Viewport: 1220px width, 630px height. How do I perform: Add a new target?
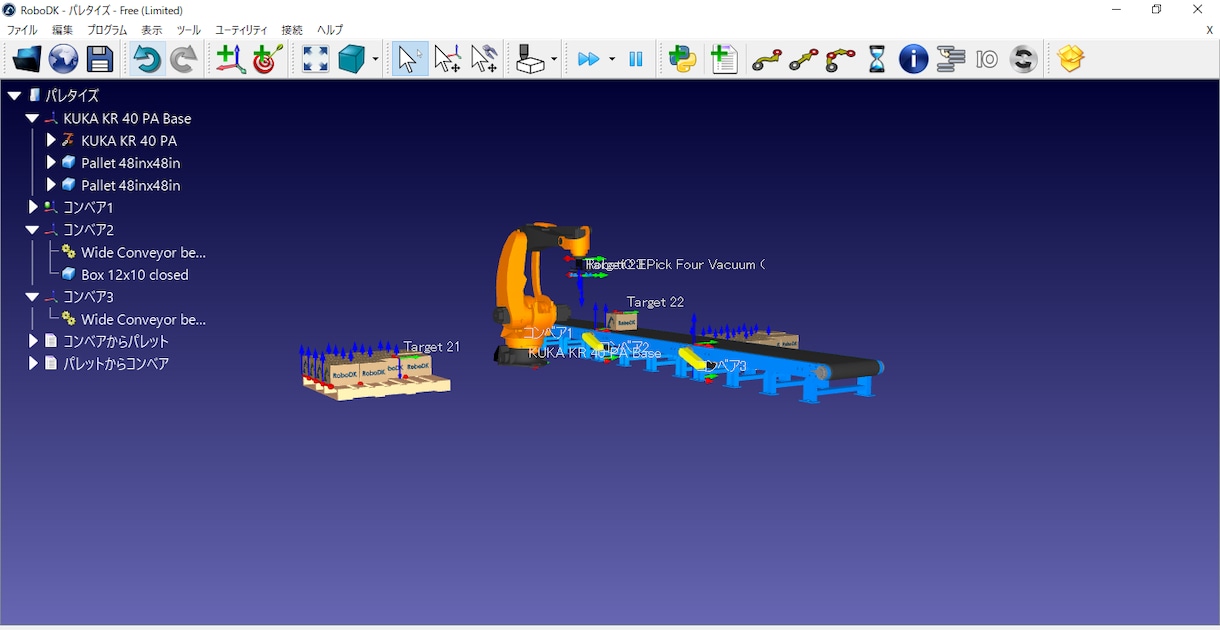268,59
